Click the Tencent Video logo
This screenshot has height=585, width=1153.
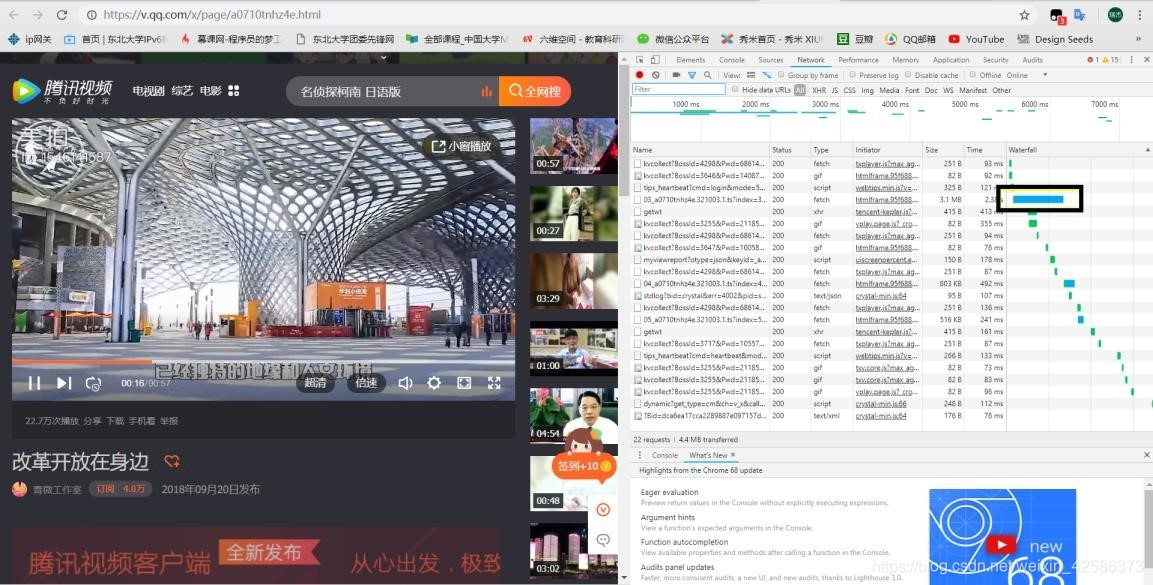(x=63, y=91)
